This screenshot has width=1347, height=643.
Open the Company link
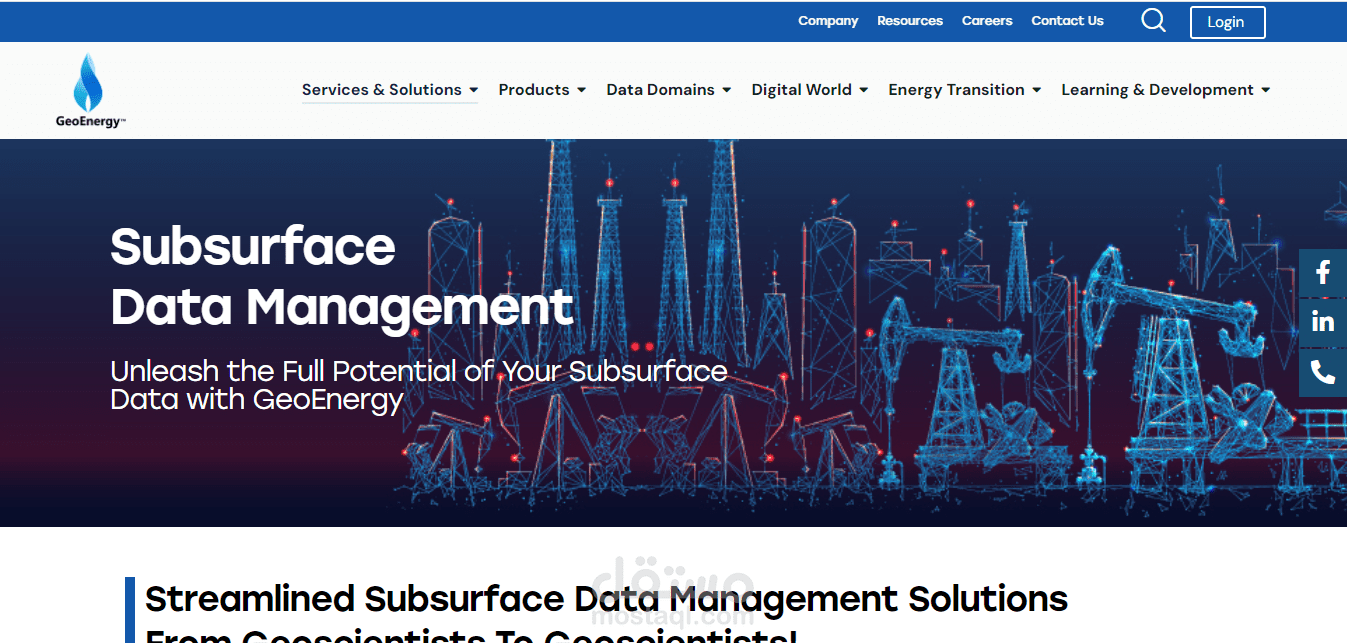point(828,21)
